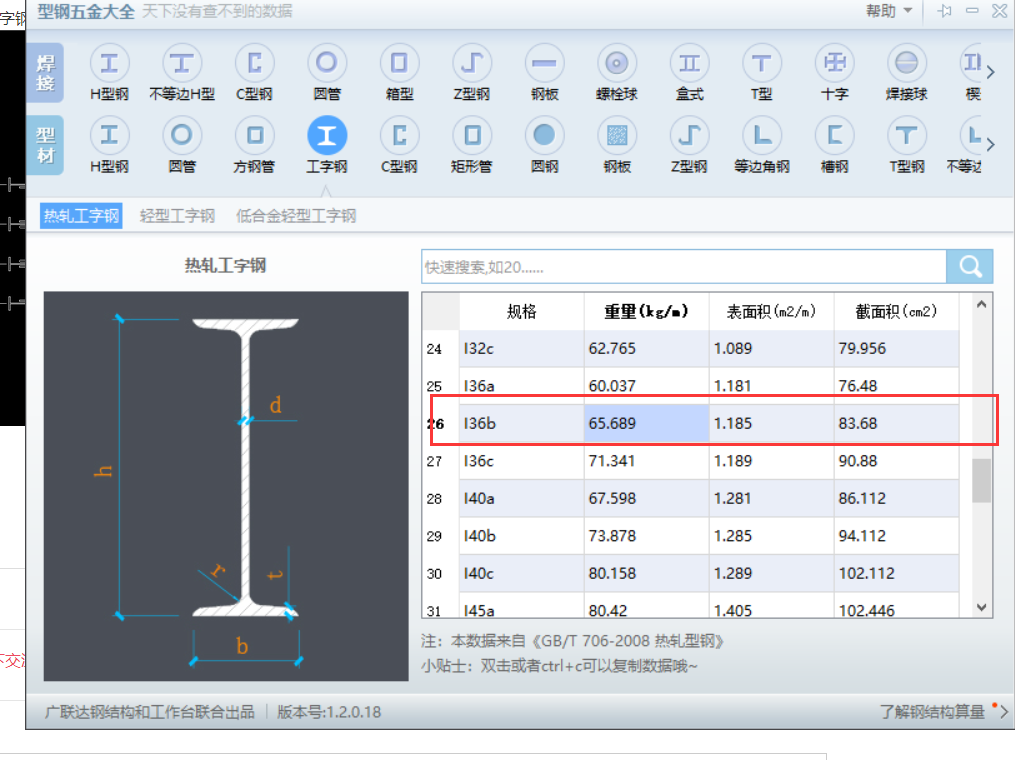Switch to 型材 category tab

tap(45, 145)
